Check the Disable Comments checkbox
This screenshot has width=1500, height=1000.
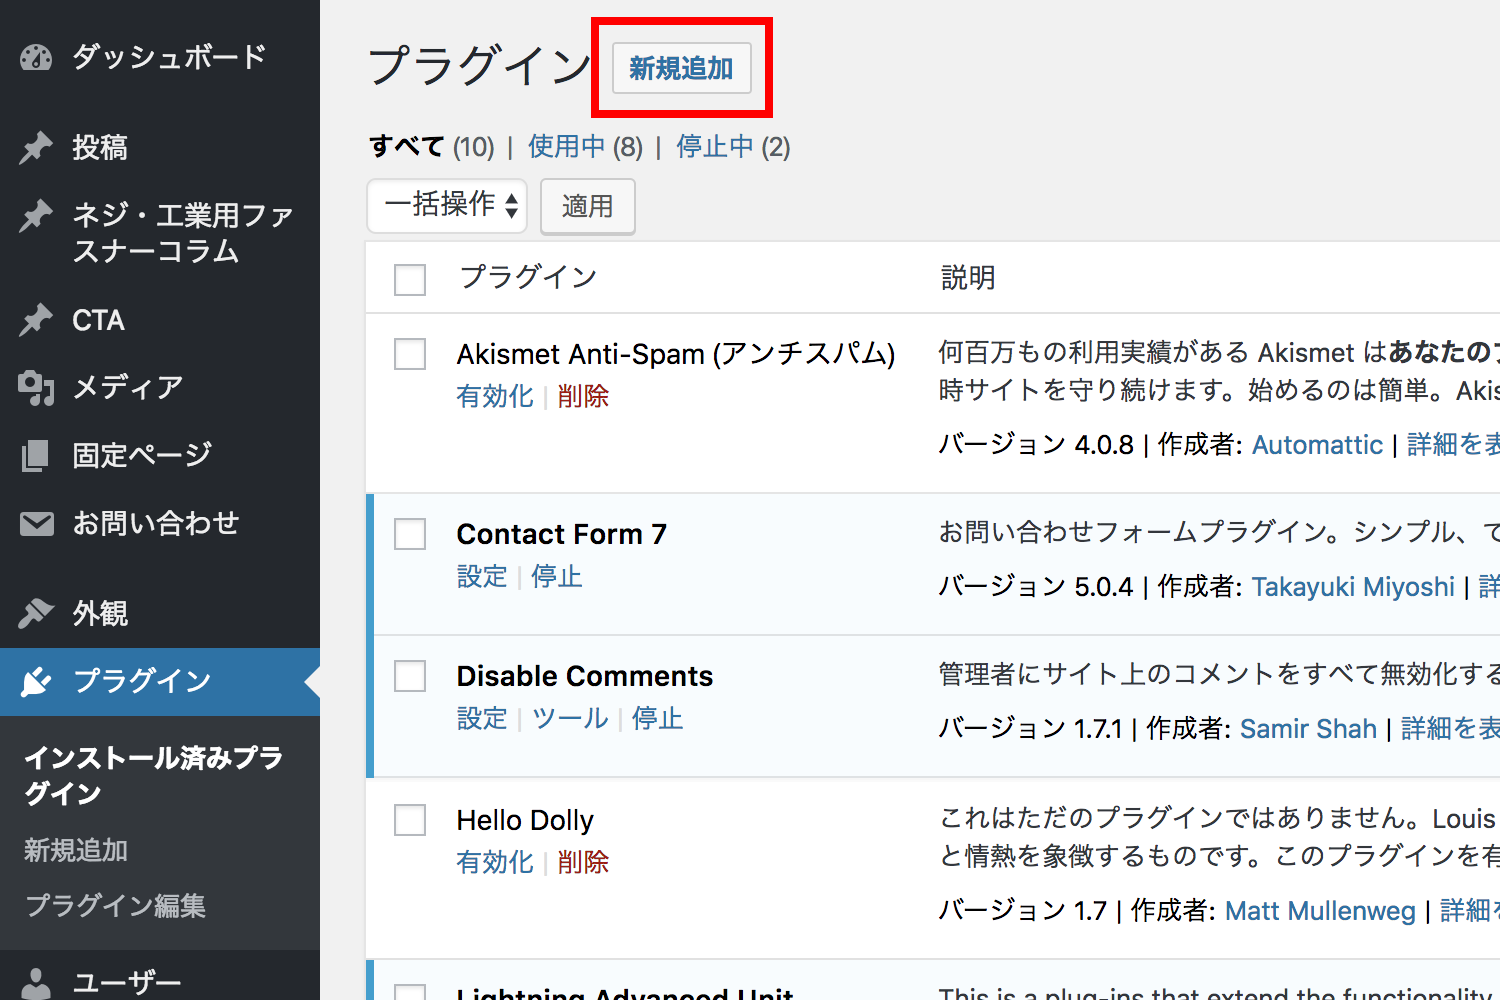pyautogui.click(x=410, y=676)
